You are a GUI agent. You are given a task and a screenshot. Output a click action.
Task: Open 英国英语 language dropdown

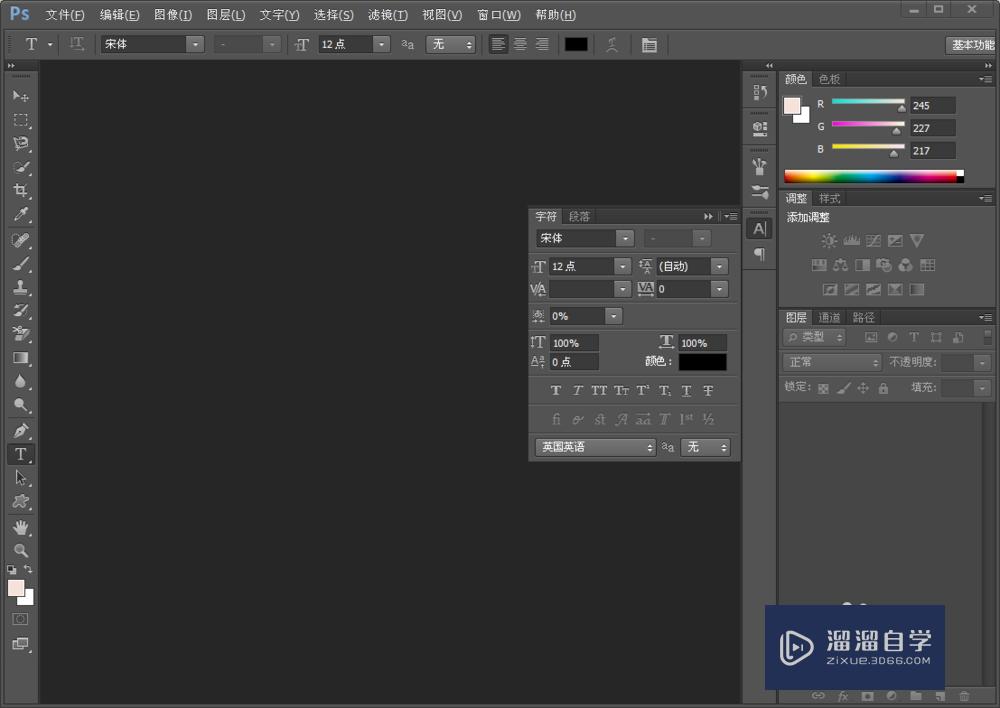(x=595, y=447)
